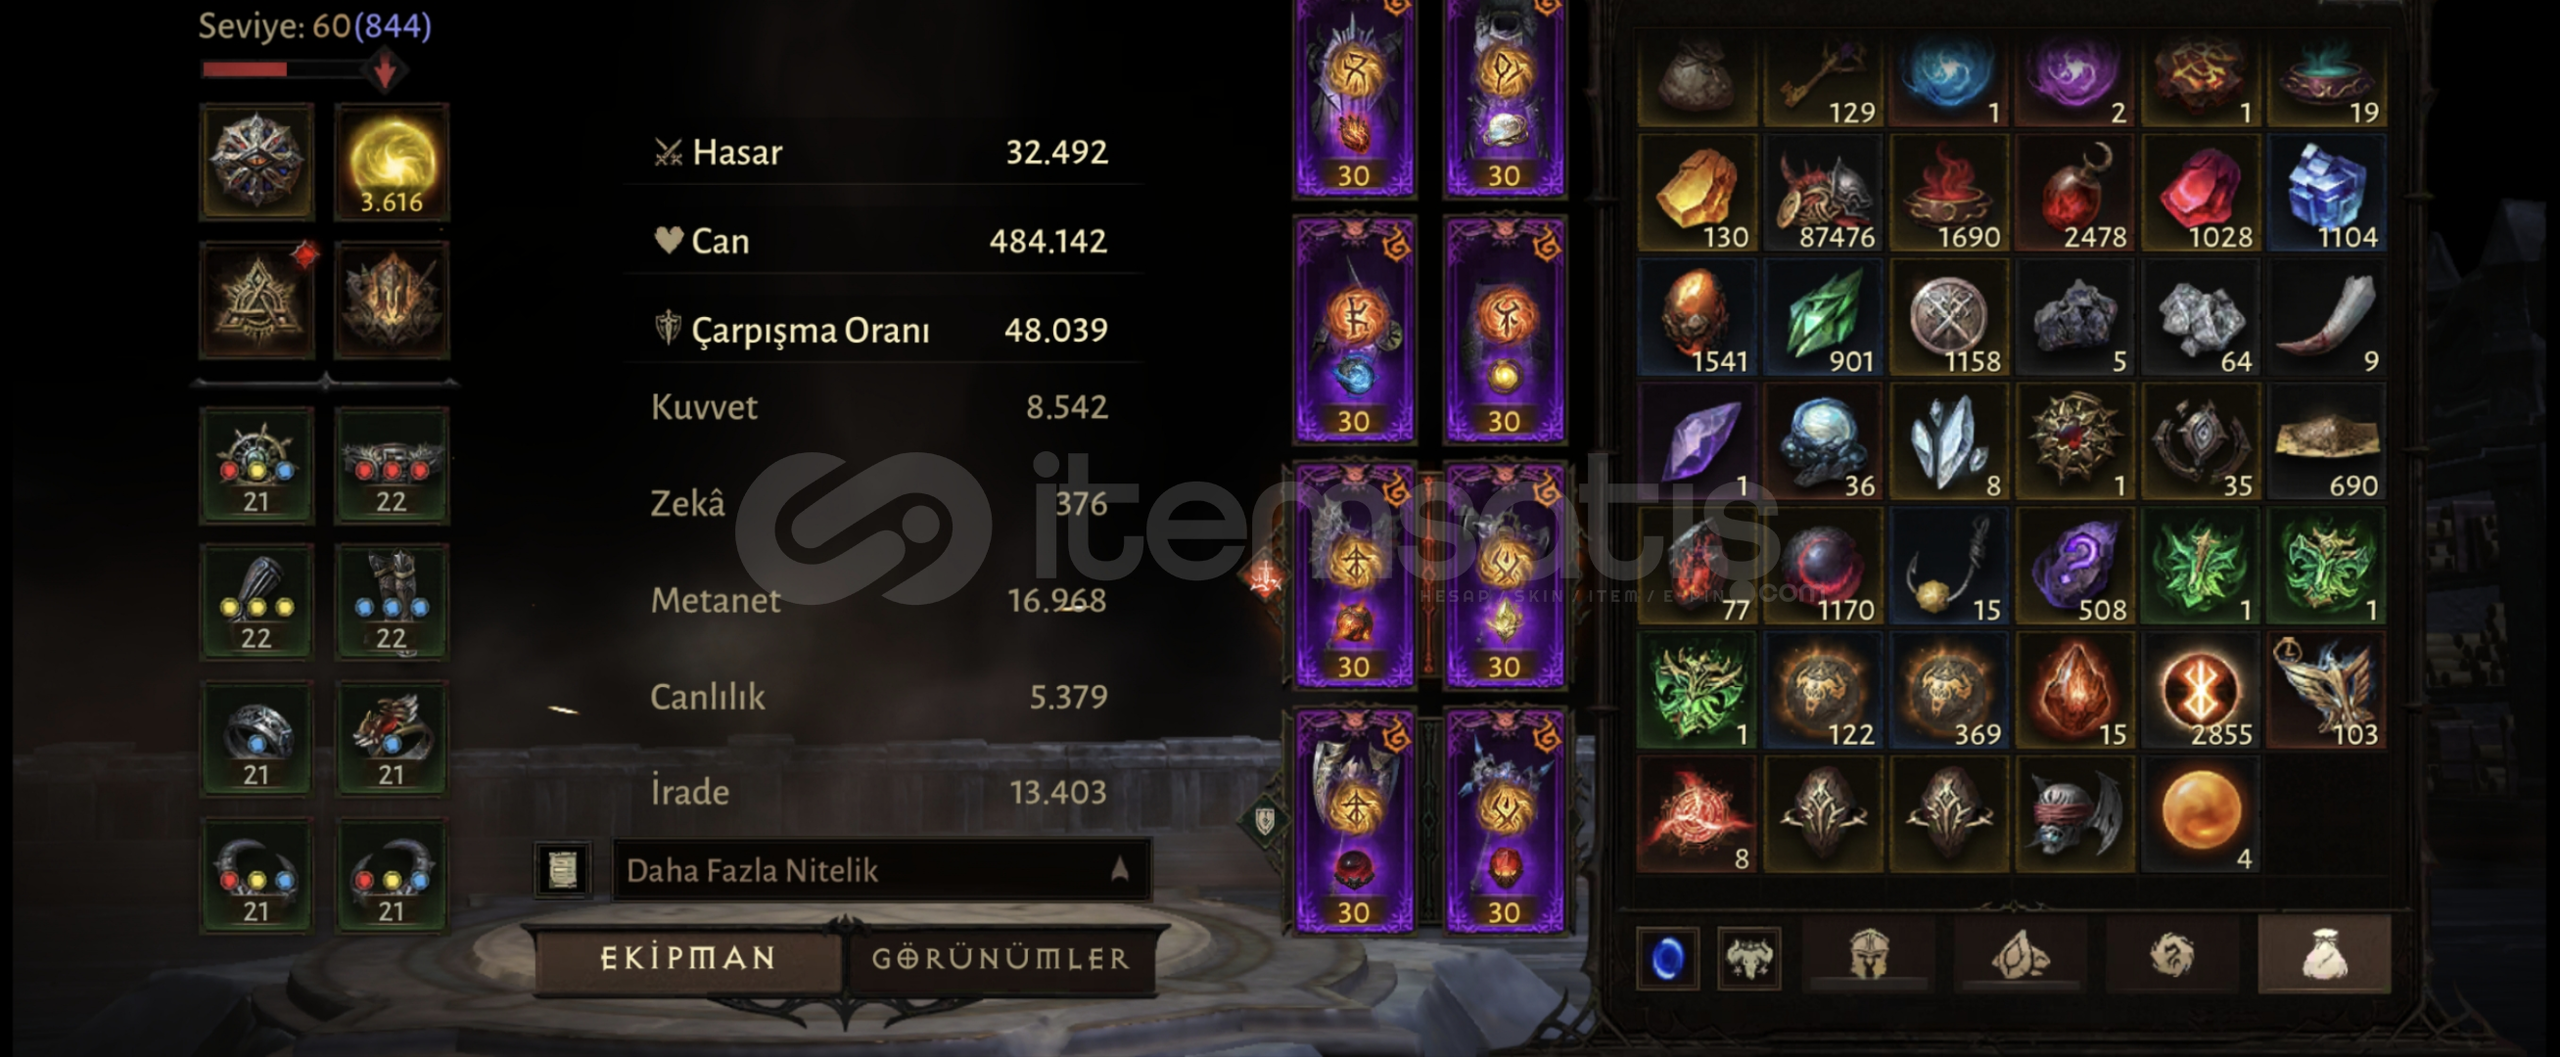
Task: Select the top-left level 30 equipment card
Action: click(x=1354, y=98)
